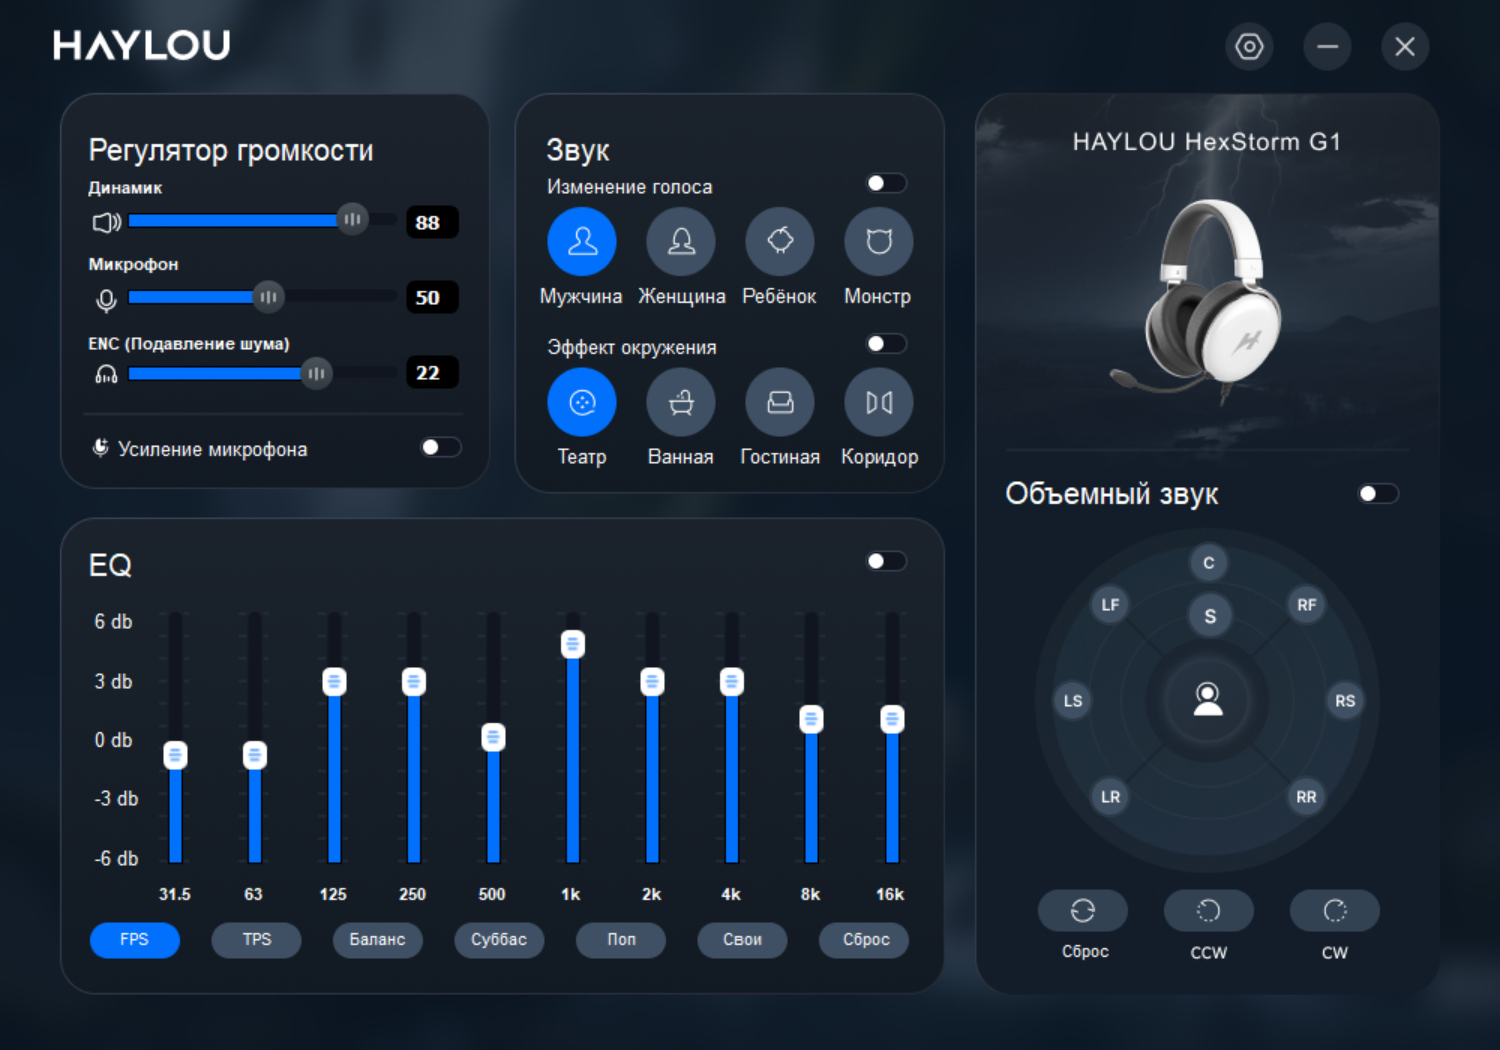The width and height of the screenshot is (1500, 1050).
Task: Enable the EQ toggle switch
Action: [x=887, y=561]
